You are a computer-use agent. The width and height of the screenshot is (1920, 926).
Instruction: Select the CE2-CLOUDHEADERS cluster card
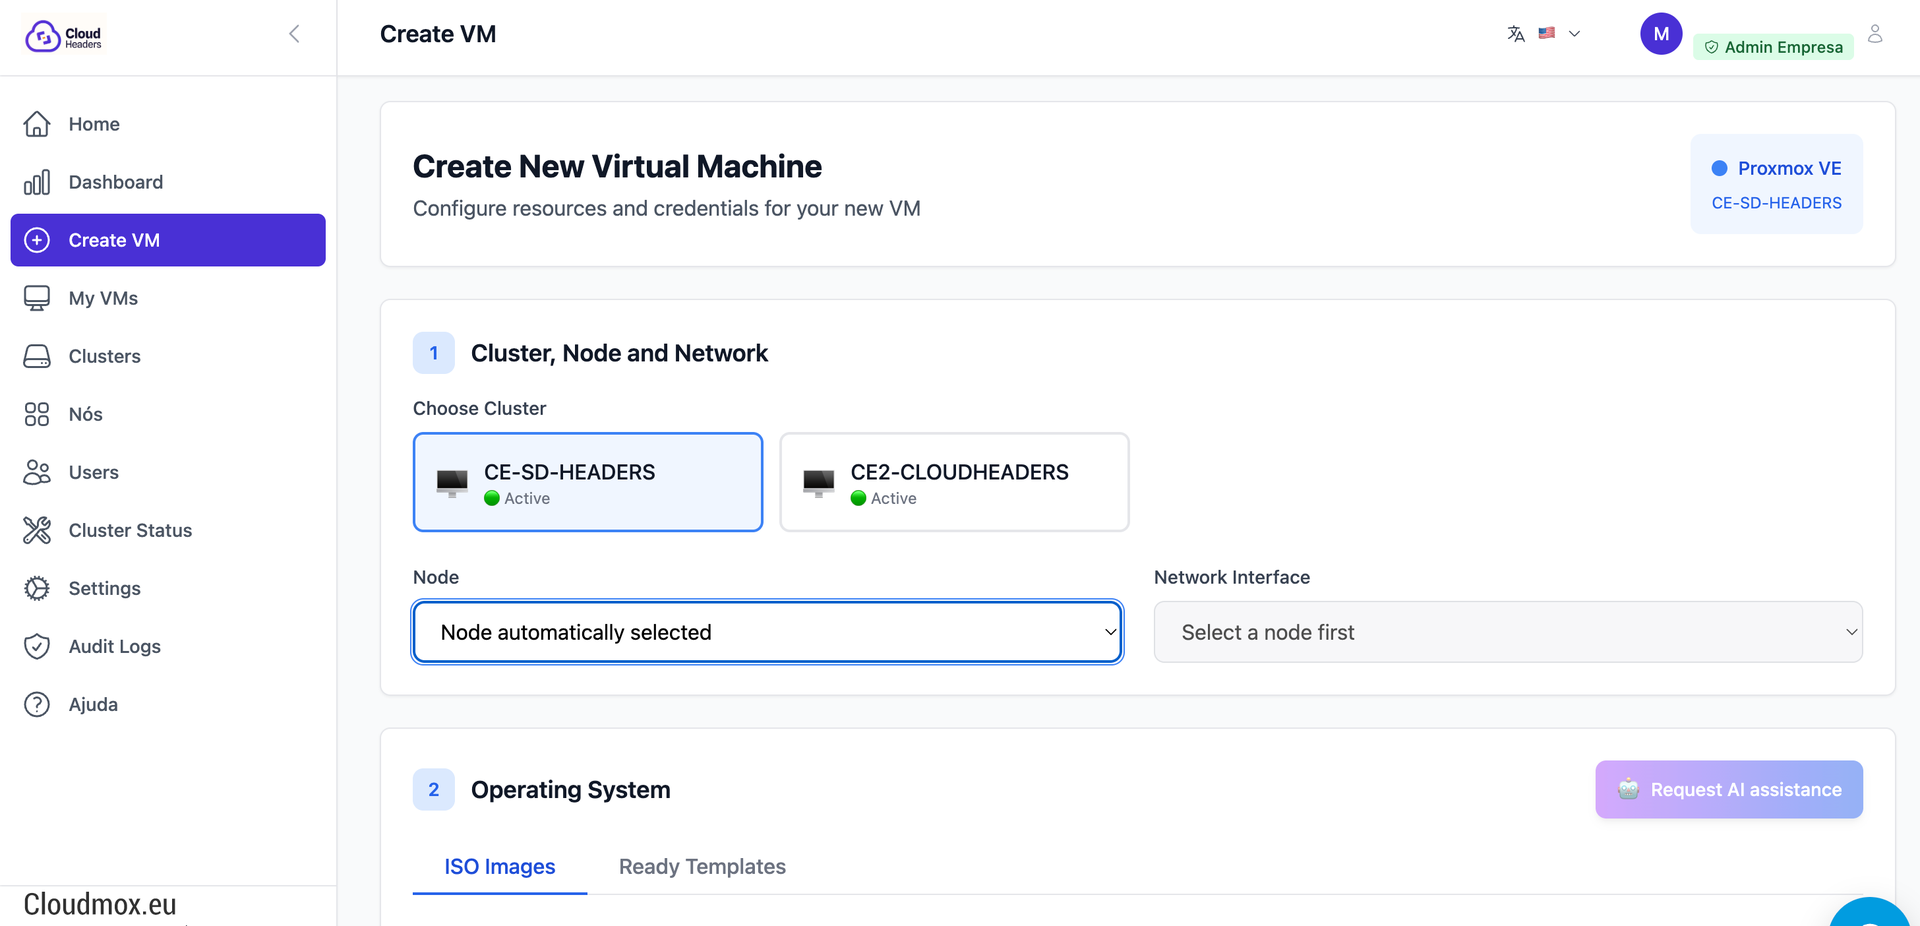coord(954,482)
